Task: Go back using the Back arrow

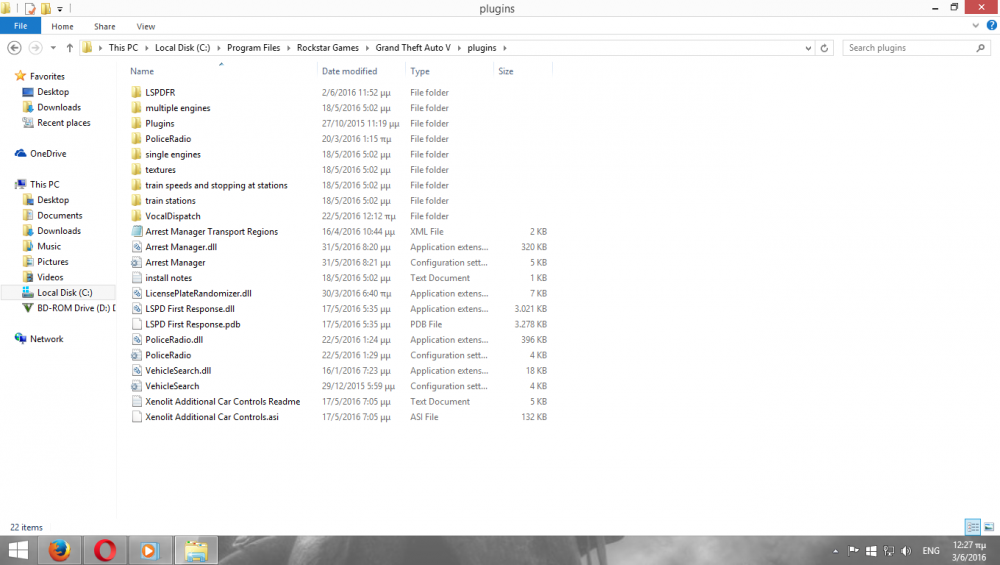Action: pyautogui.click(x=14, y=48)
